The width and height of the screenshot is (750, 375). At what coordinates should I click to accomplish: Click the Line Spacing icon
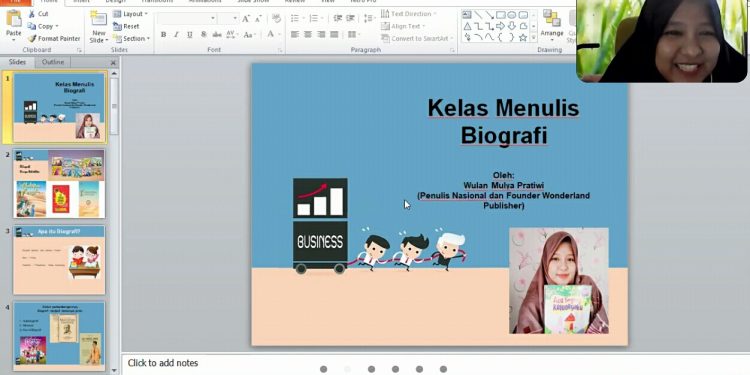point(369,19)
